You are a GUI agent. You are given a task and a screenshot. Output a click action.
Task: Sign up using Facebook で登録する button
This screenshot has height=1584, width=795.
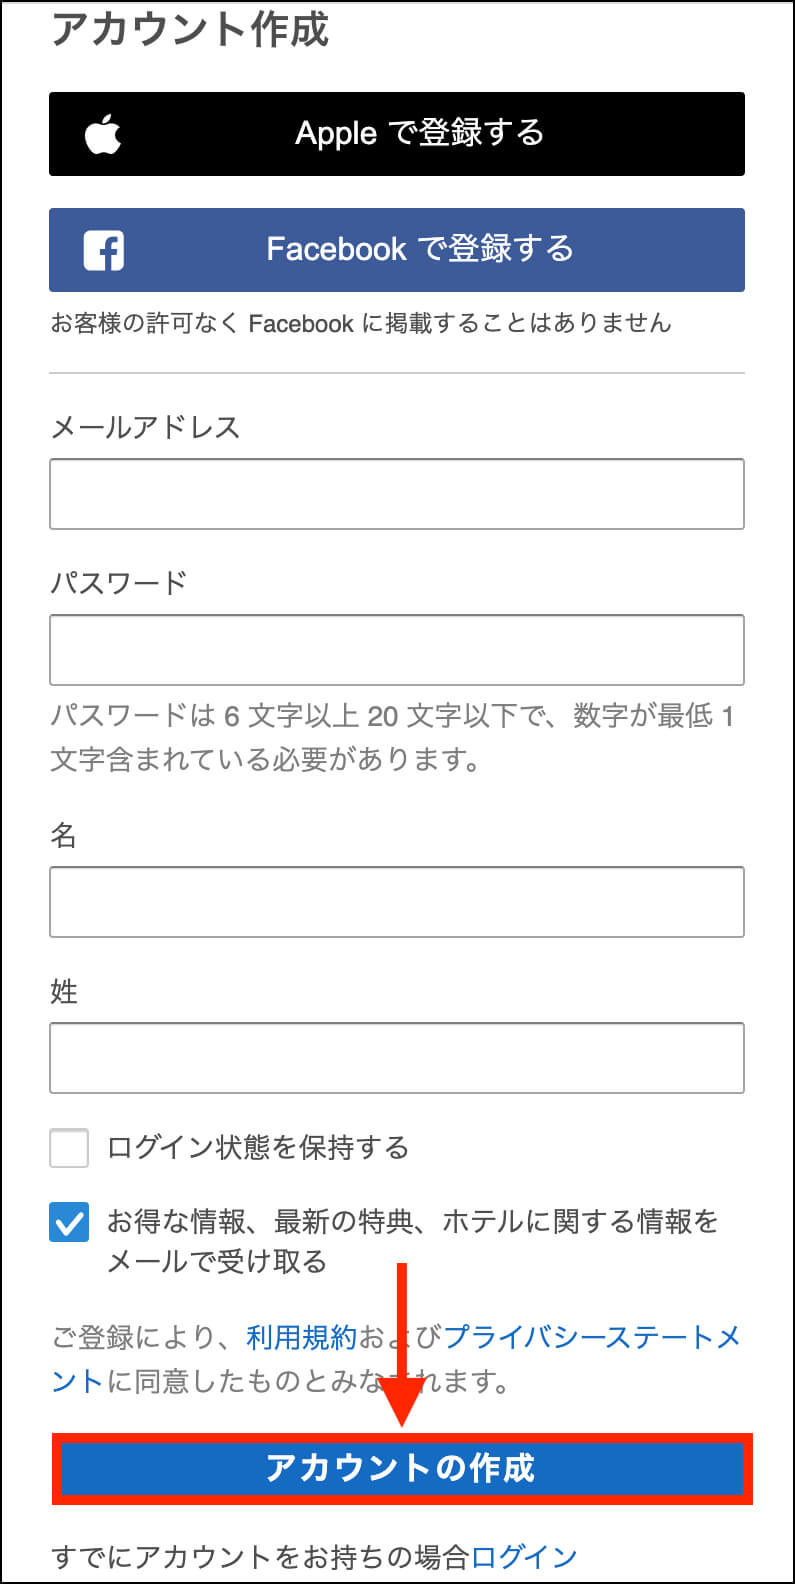[x=397, y=250]
